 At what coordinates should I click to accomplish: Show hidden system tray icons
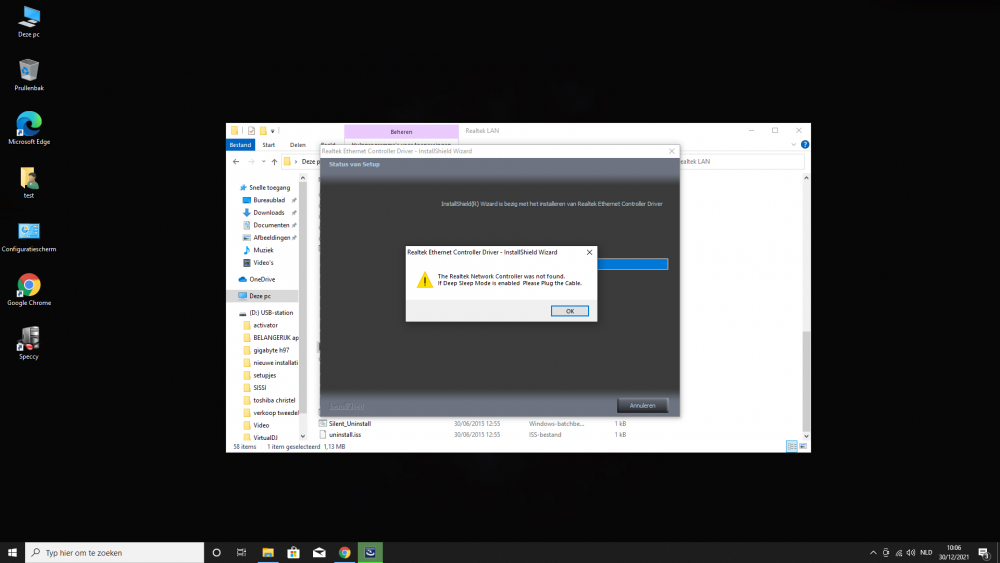pyautogui.click(x=873, y=553)
